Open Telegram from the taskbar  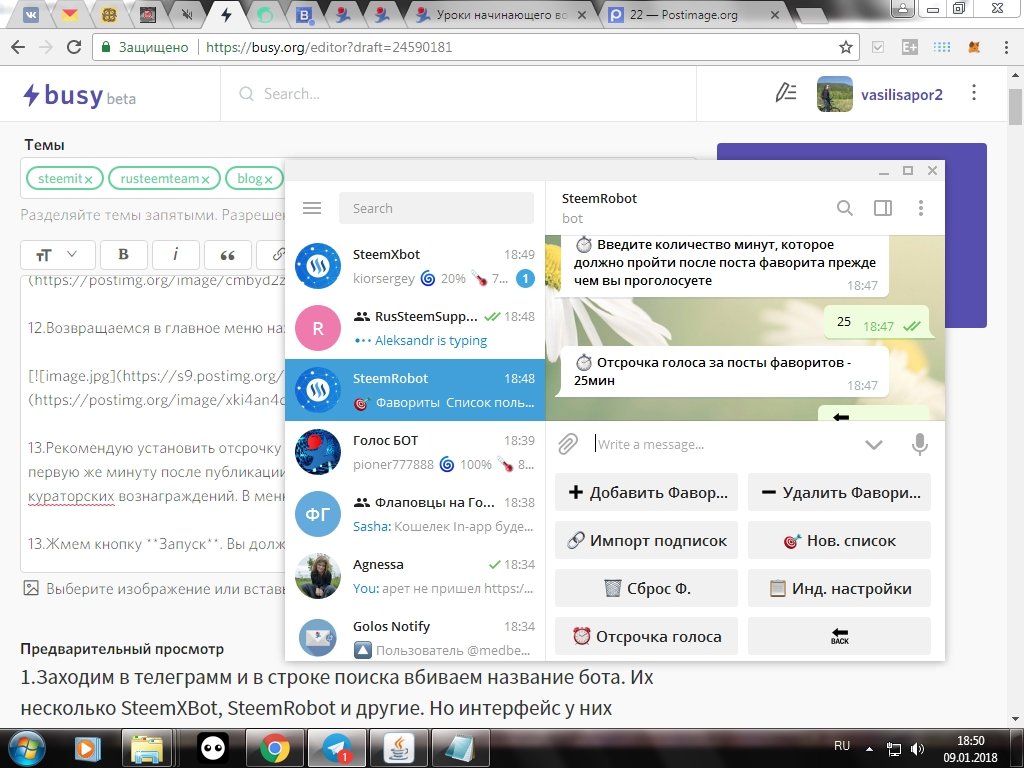(x=337, y=748)
